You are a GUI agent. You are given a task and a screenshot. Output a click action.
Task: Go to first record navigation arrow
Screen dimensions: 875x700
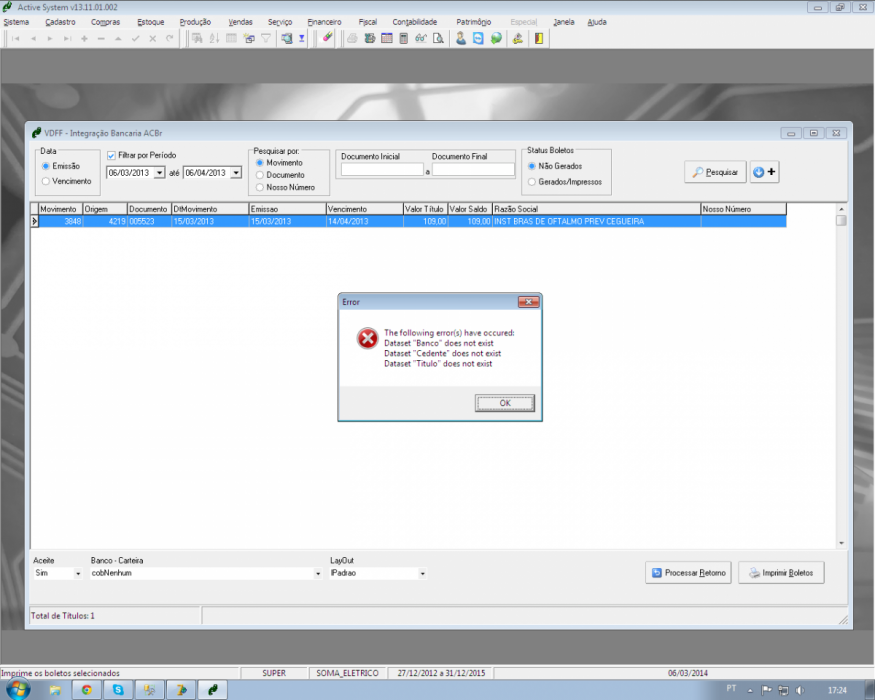pyautogui.click(x=16, y=39)
